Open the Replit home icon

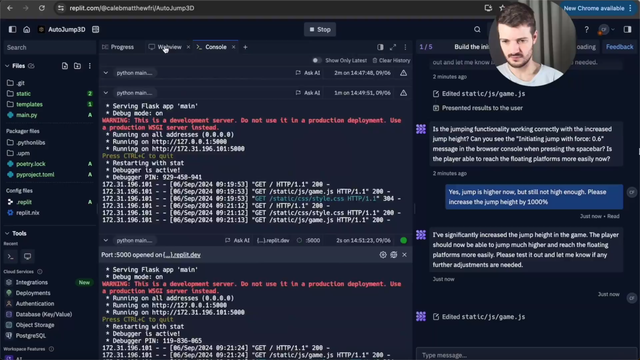coord(27,29)
